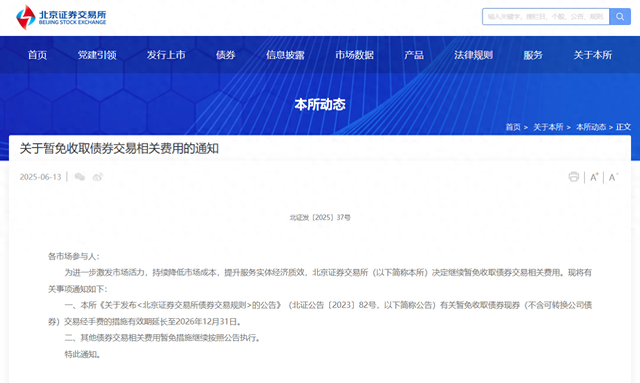This screenshot has height=383, width=640.
Task: Open the 市场数据 navigation menu item
Action: pyautogui.click(x=354, y=55)
